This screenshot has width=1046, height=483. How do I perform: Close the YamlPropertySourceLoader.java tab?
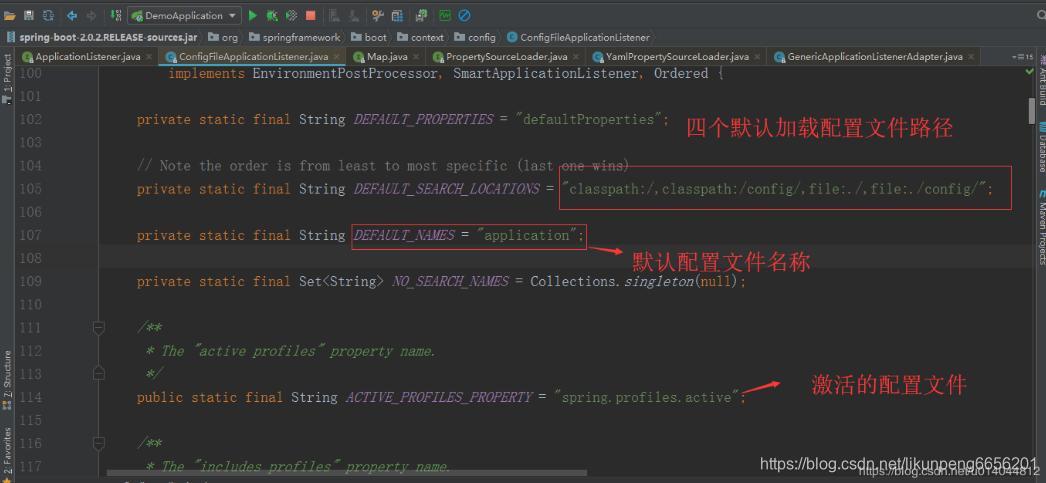757,57
